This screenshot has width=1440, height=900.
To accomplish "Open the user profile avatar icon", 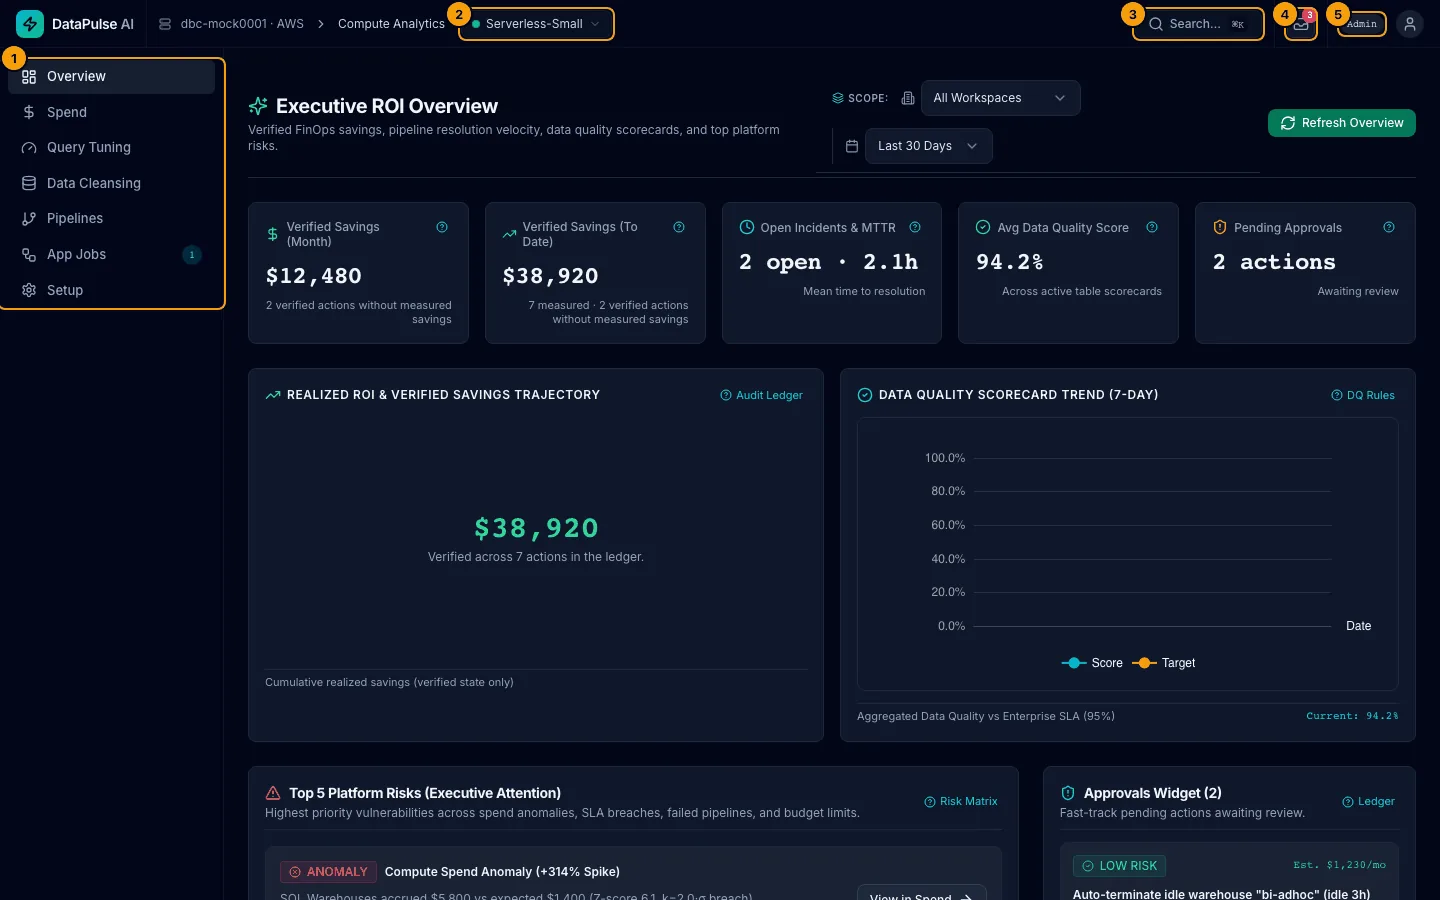I will [x=1410, y=24].
